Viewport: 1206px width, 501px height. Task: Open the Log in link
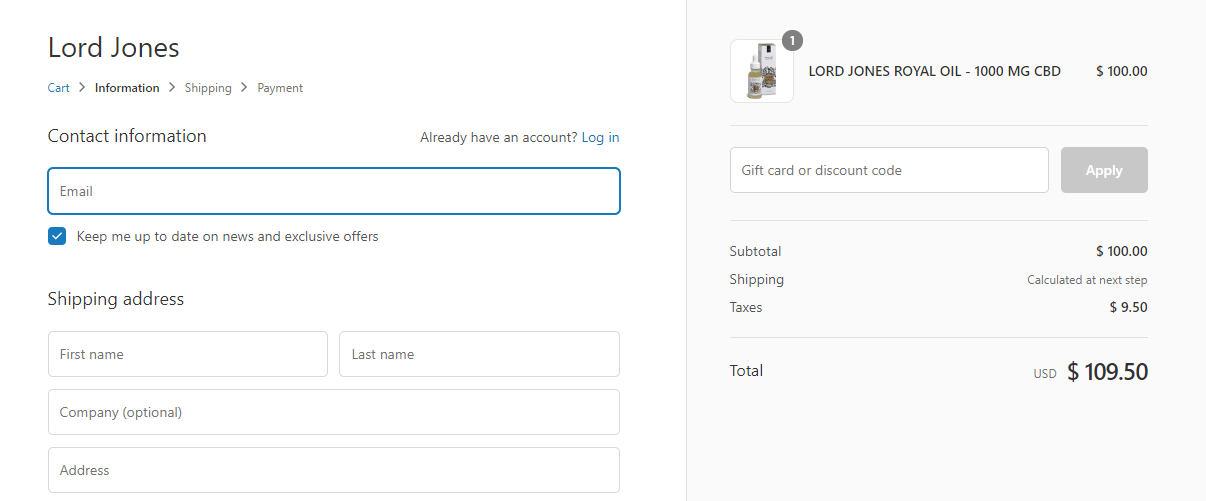coord(600,137)
